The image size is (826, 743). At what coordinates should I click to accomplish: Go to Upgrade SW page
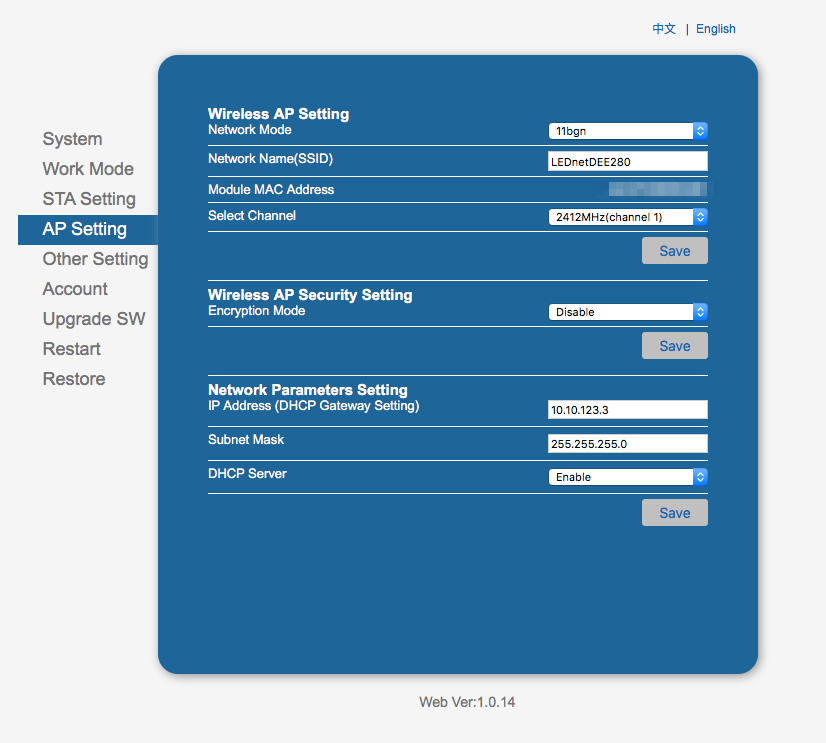[x=94, y=319]
